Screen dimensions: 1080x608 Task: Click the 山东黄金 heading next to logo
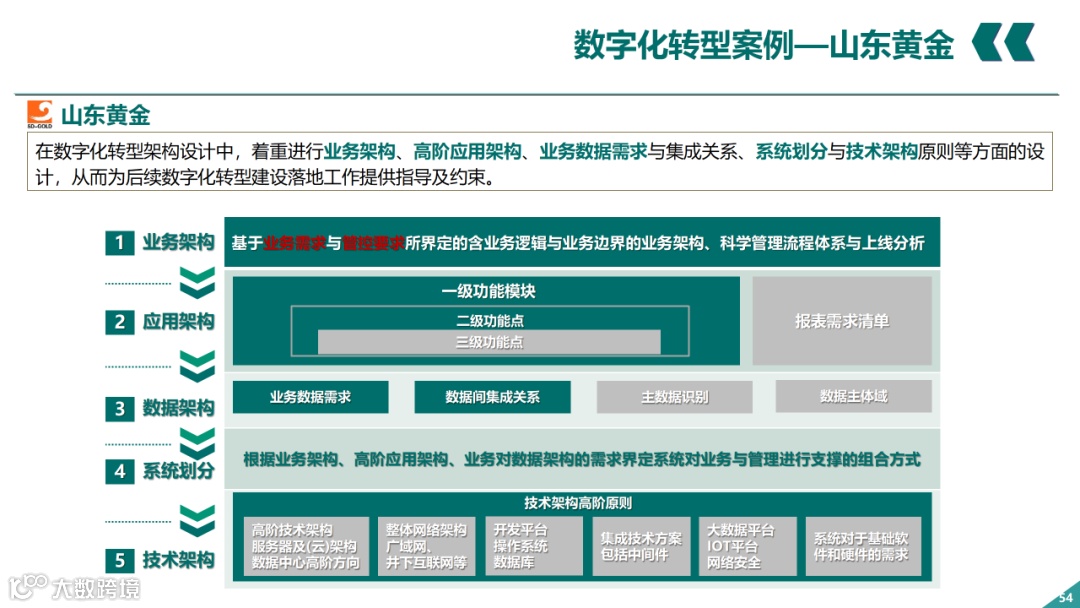pyautogui.click(x=105, y=115)
